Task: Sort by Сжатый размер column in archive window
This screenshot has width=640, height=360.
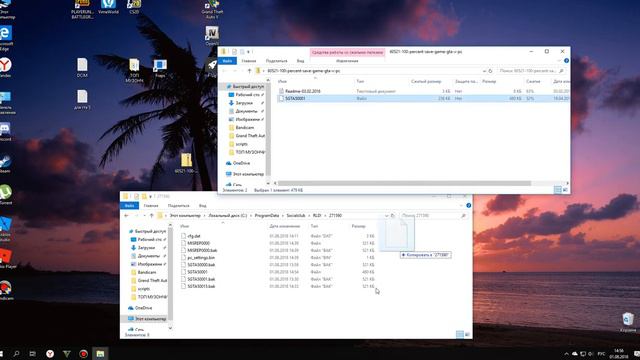Action: [426, 81]
